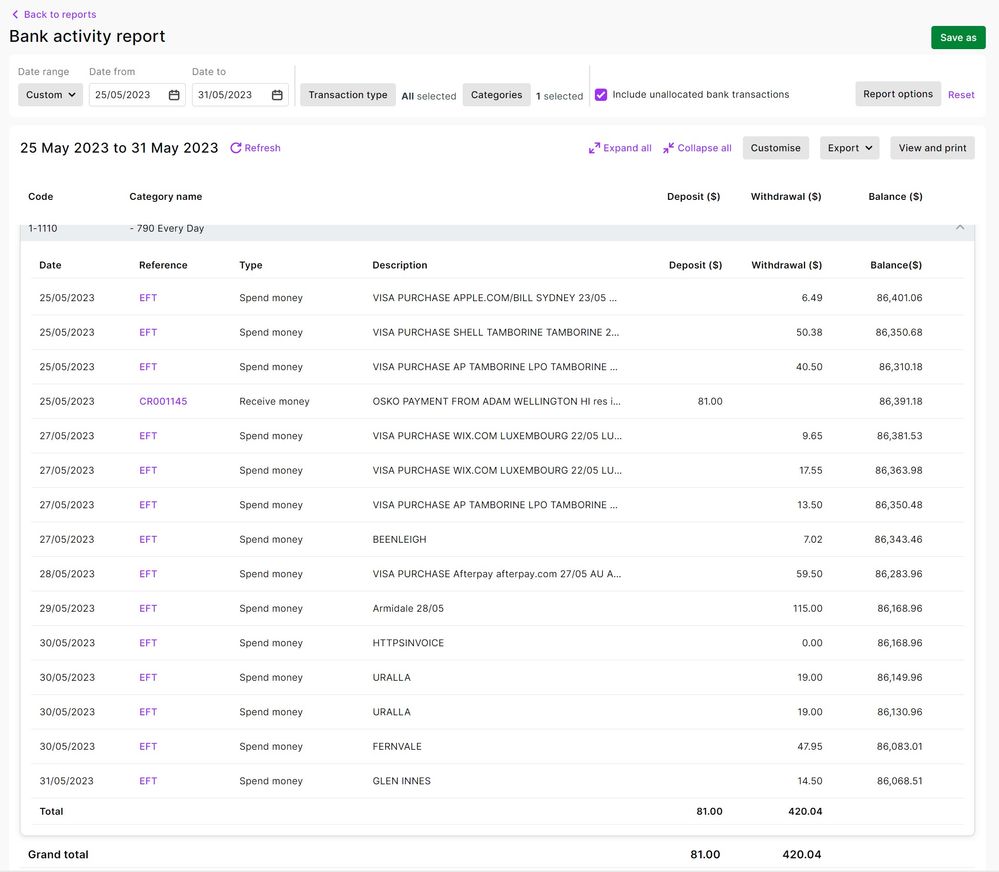Open the Date from calendar icon
This screenshot has height=872, width=999.
(174, 95)
